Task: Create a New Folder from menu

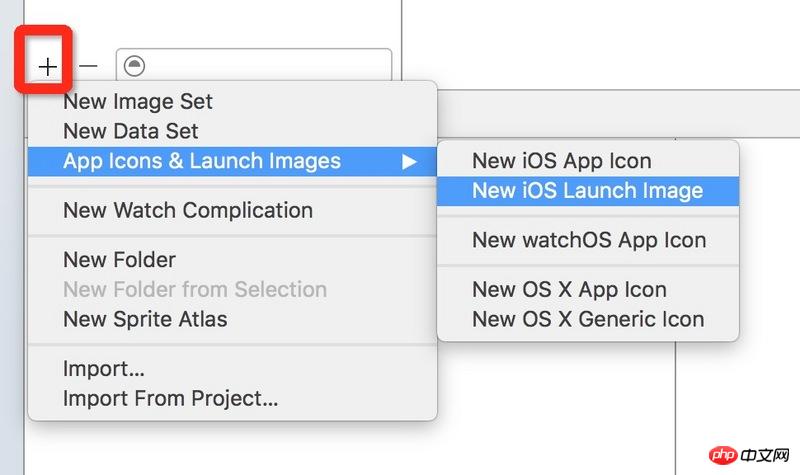Action: 120,260
